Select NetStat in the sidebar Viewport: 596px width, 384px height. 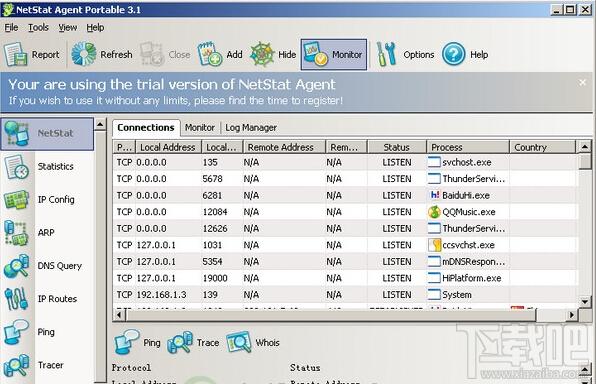47,133
